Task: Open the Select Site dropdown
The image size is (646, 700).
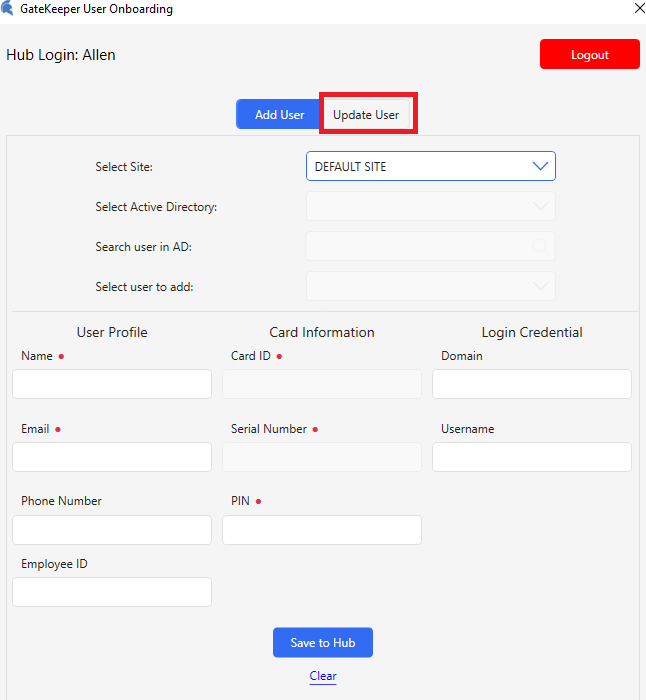Action: [x=430, y=166]
